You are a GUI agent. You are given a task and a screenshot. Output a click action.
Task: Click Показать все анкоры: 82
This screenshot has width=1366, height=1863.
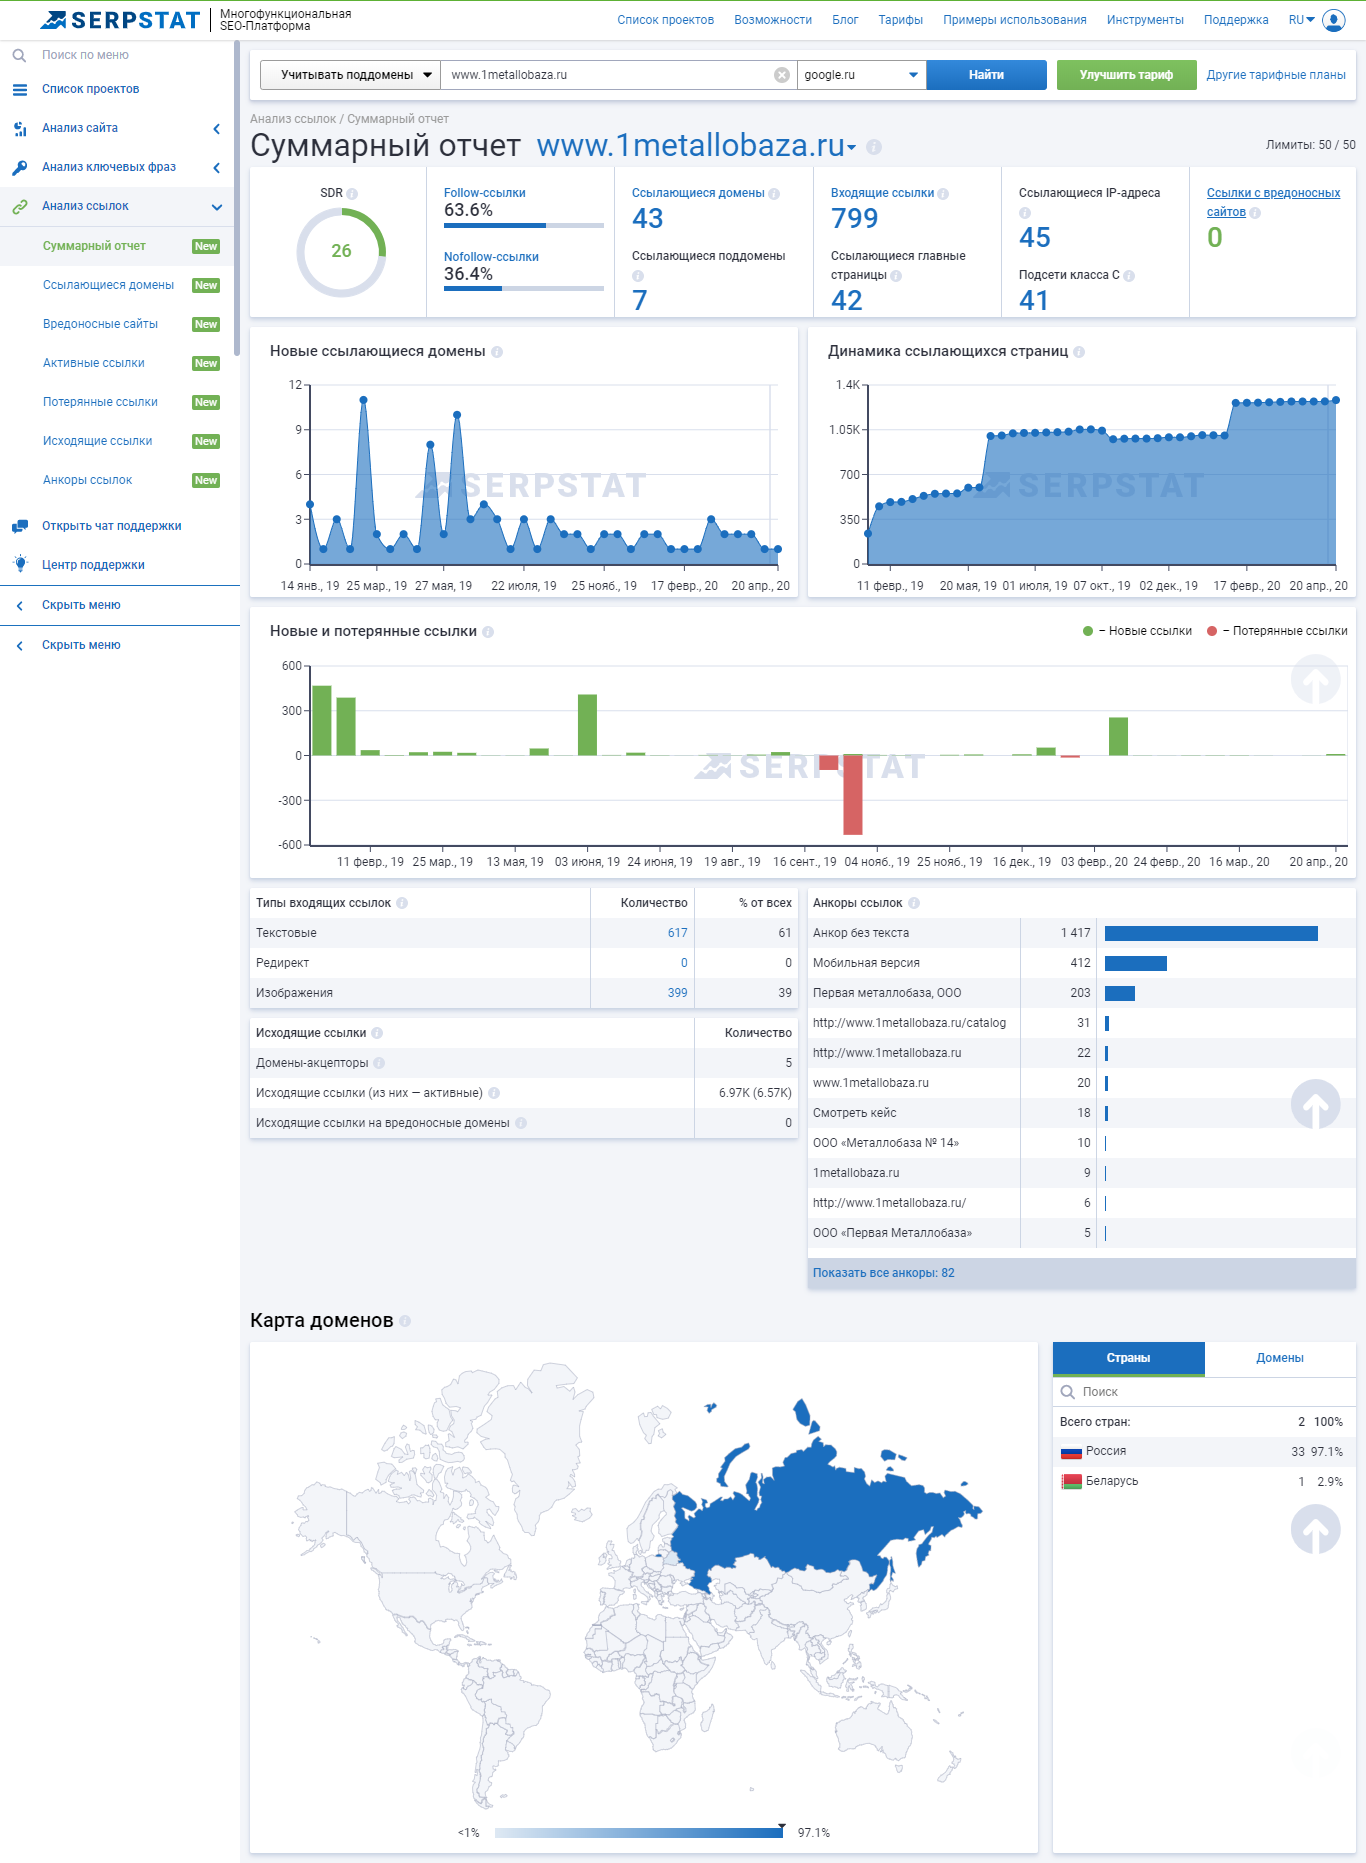pos(884,1273)
